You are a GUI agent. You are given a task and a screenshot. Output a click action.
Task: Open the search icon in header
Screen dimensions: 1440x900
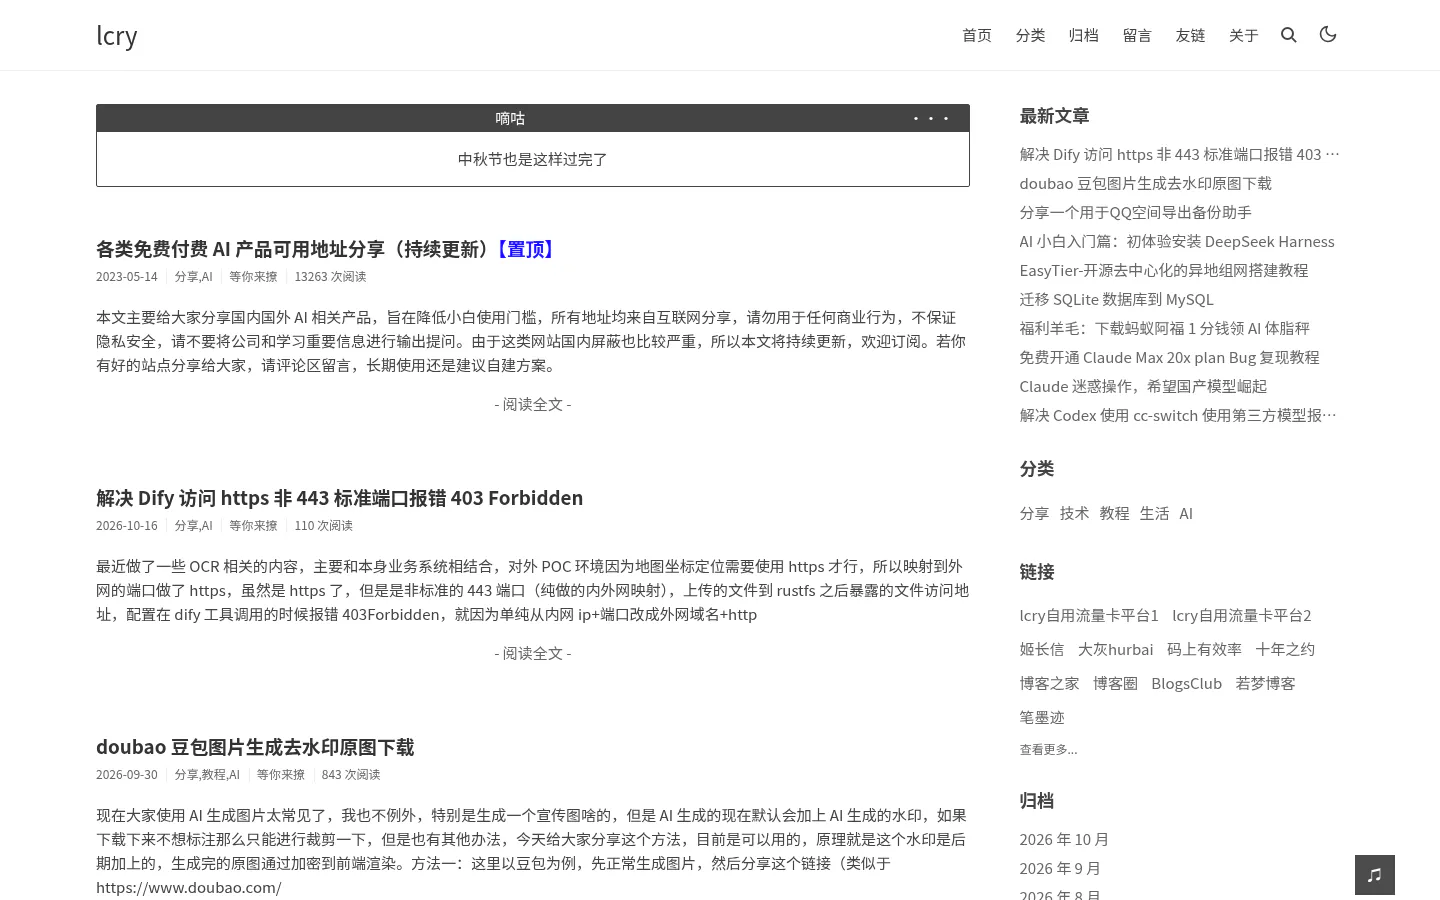(x=1289, y=35)
